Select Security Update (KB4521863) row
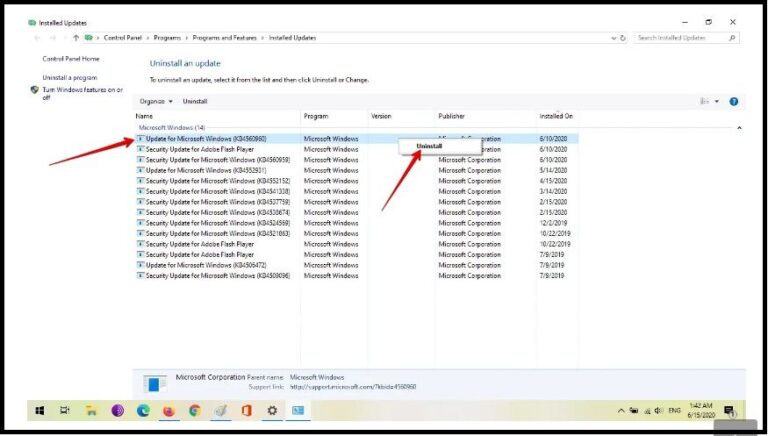 pos(357,234)
